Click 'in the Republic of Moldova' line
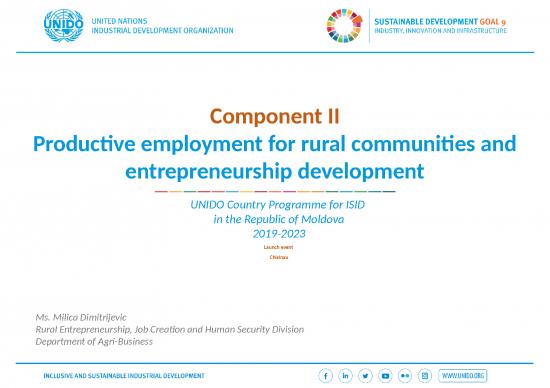This screenshot has height=388, width=550. click(279, 219)
